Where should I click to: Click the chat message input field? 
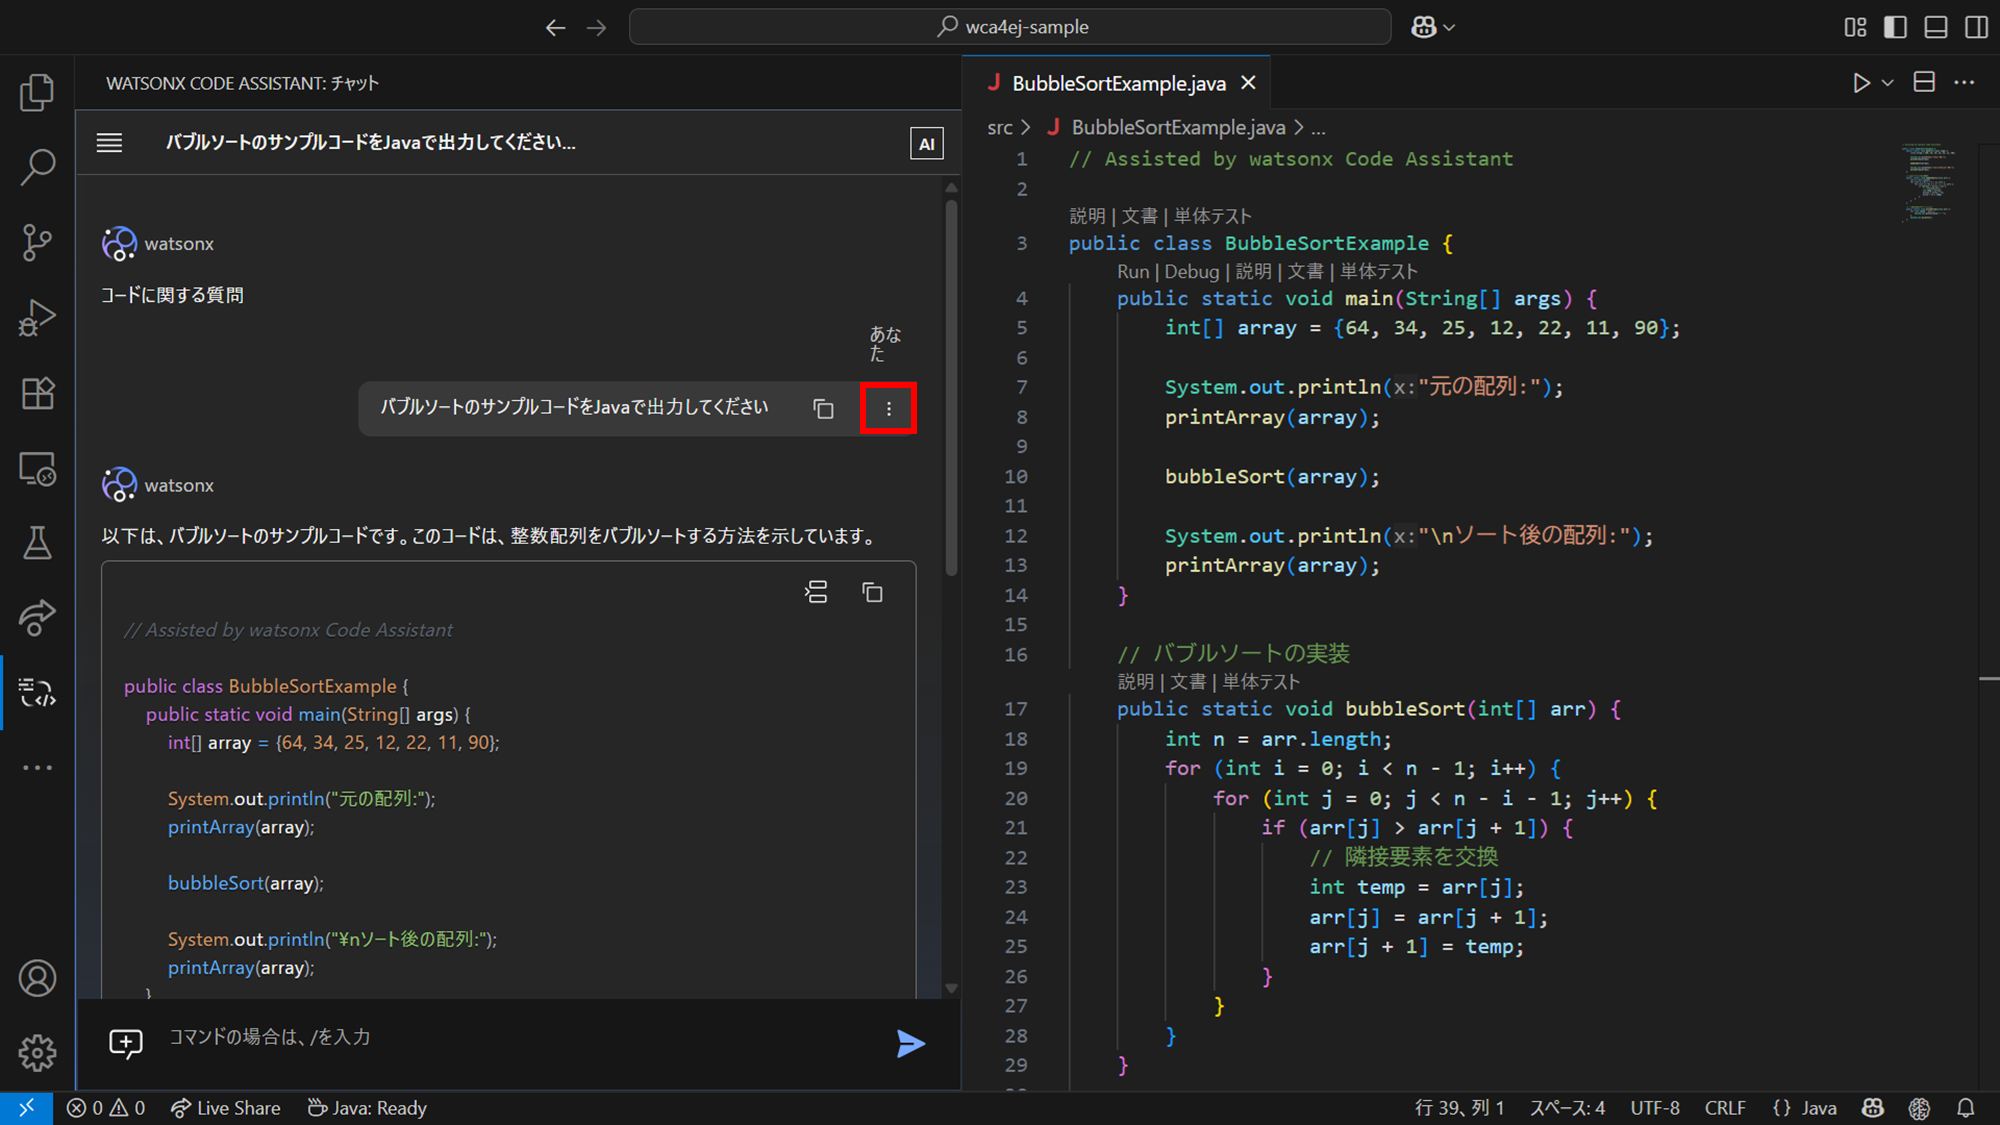520,1037
